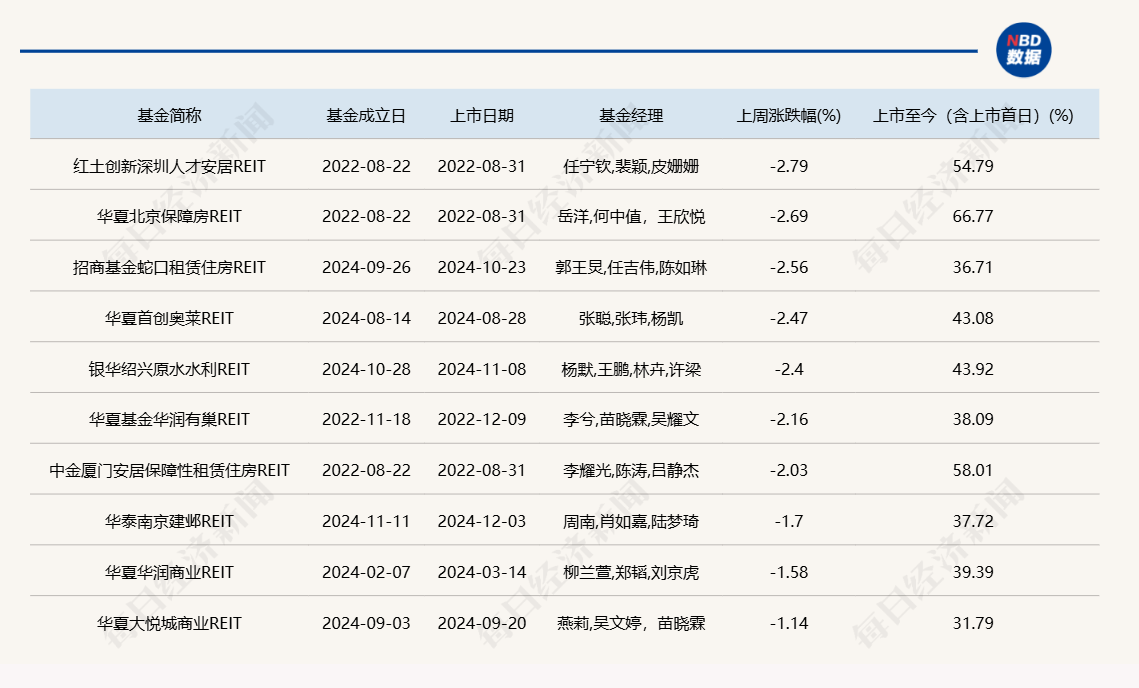The image size is (1139, 688).
Task: Click since-listing return 66.77
Action: coord(973,216)
